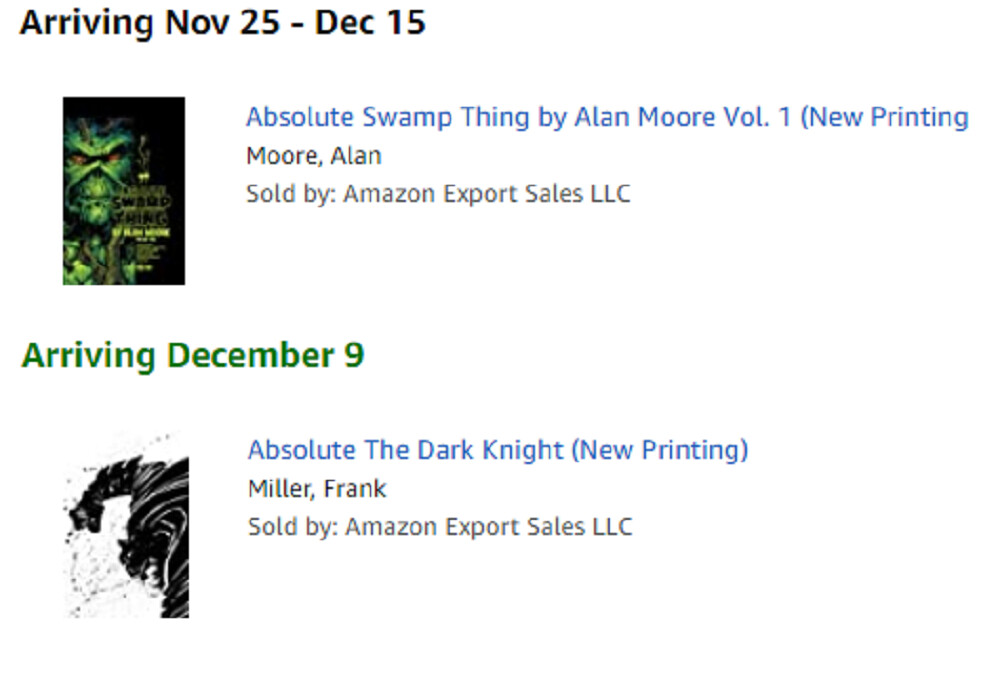Select the author name Miller, Frank

click(x=316, y=489)
